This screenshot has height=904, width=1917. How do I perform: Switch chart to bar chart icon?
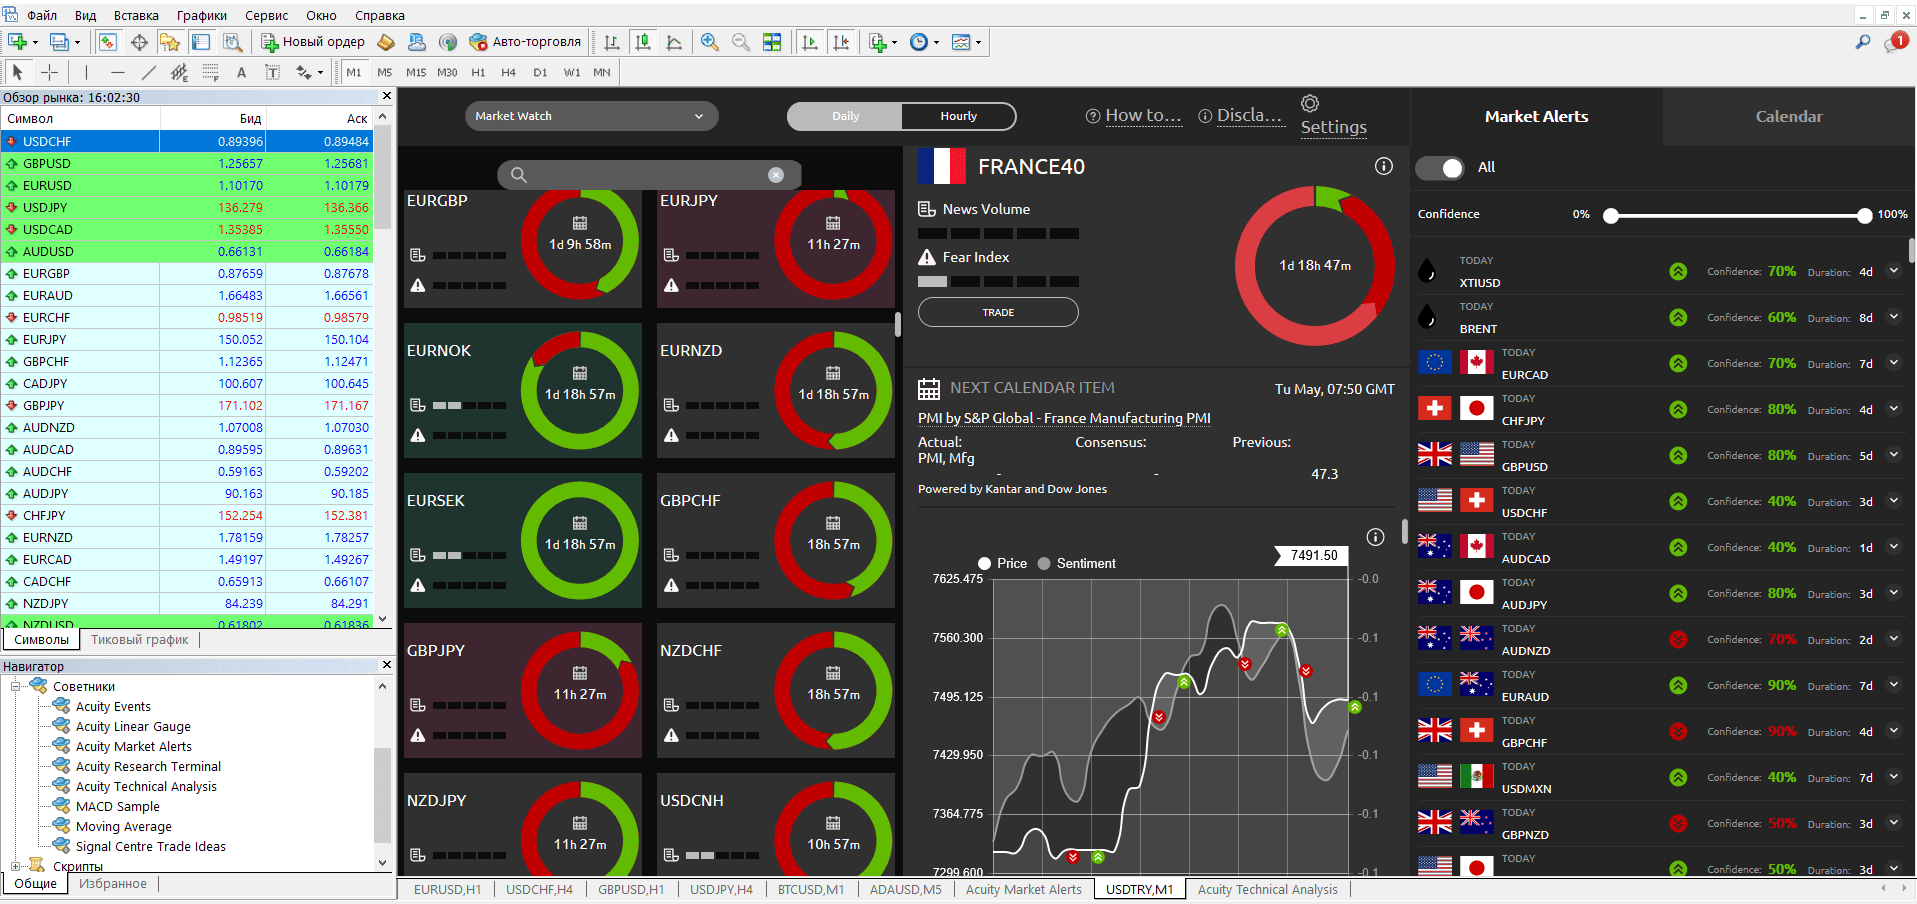pyautogui.click(x=612, y=42)
